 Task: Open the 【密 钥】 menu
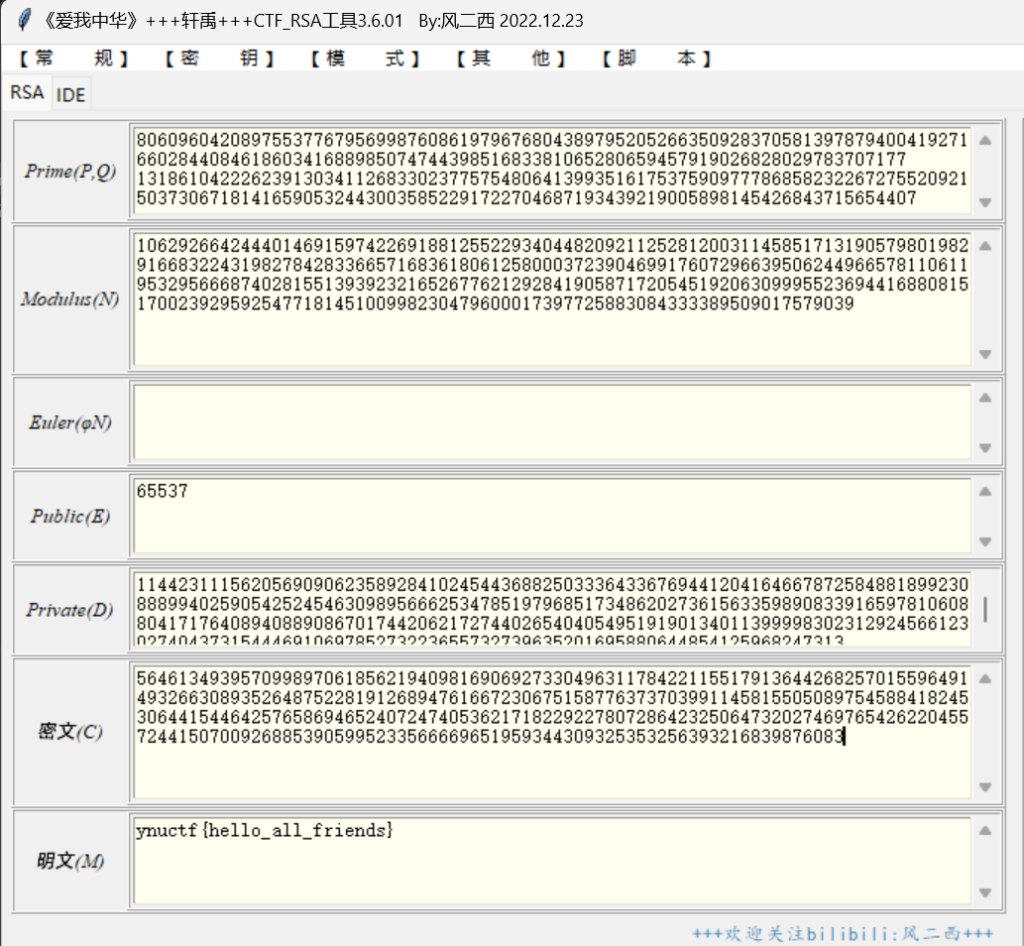219,59
